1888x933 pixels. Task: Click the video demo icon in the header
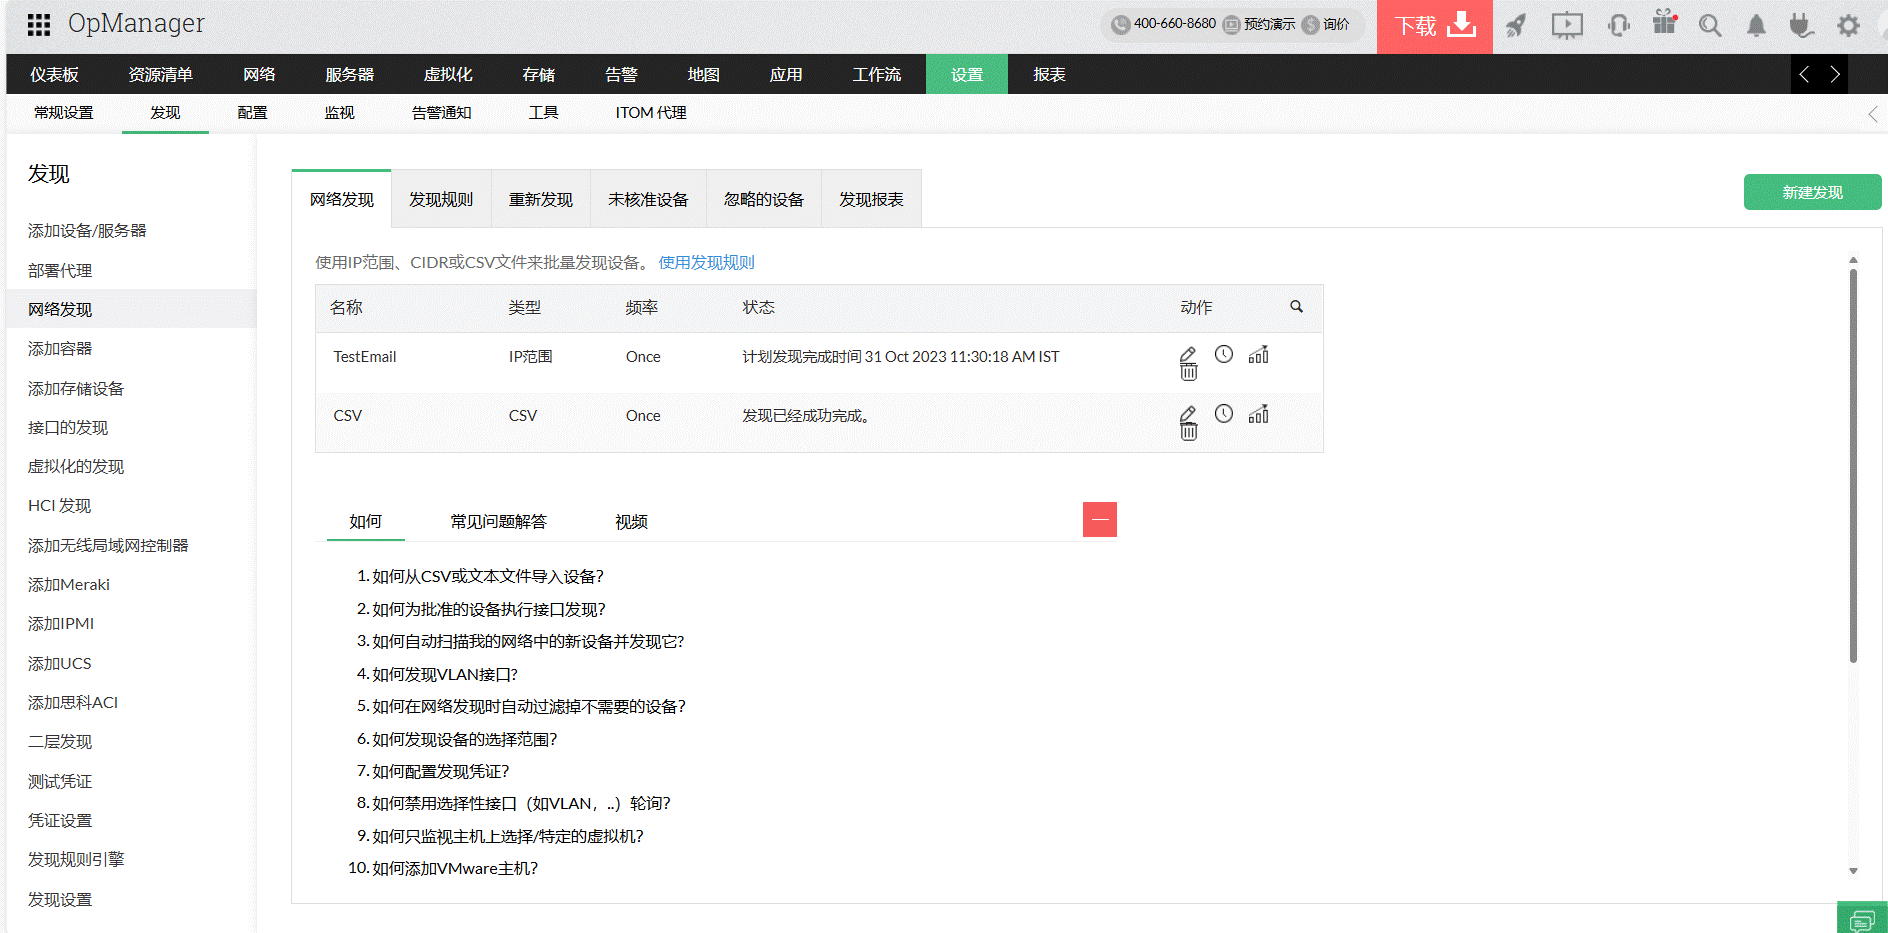1567,24
